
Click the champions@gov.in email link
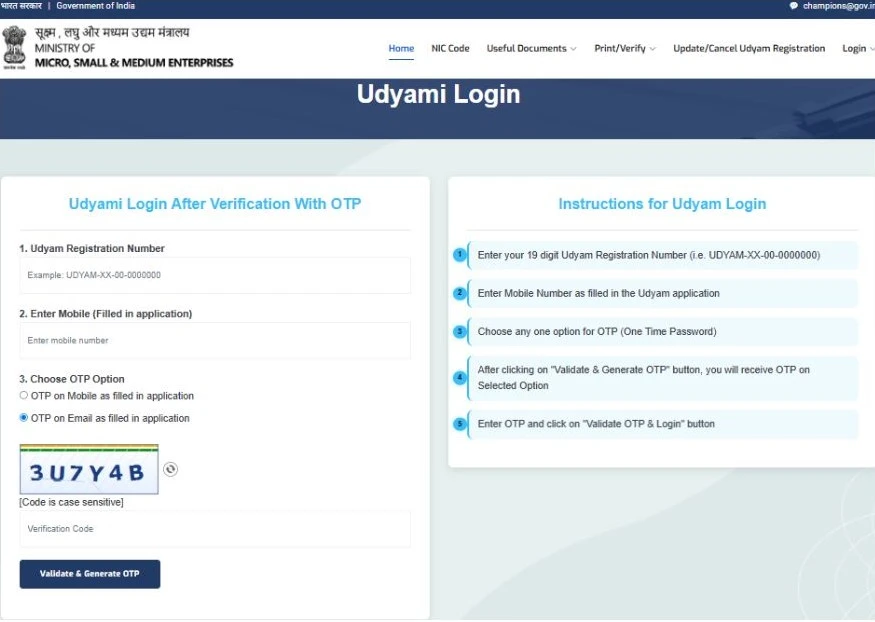point(839,6)
